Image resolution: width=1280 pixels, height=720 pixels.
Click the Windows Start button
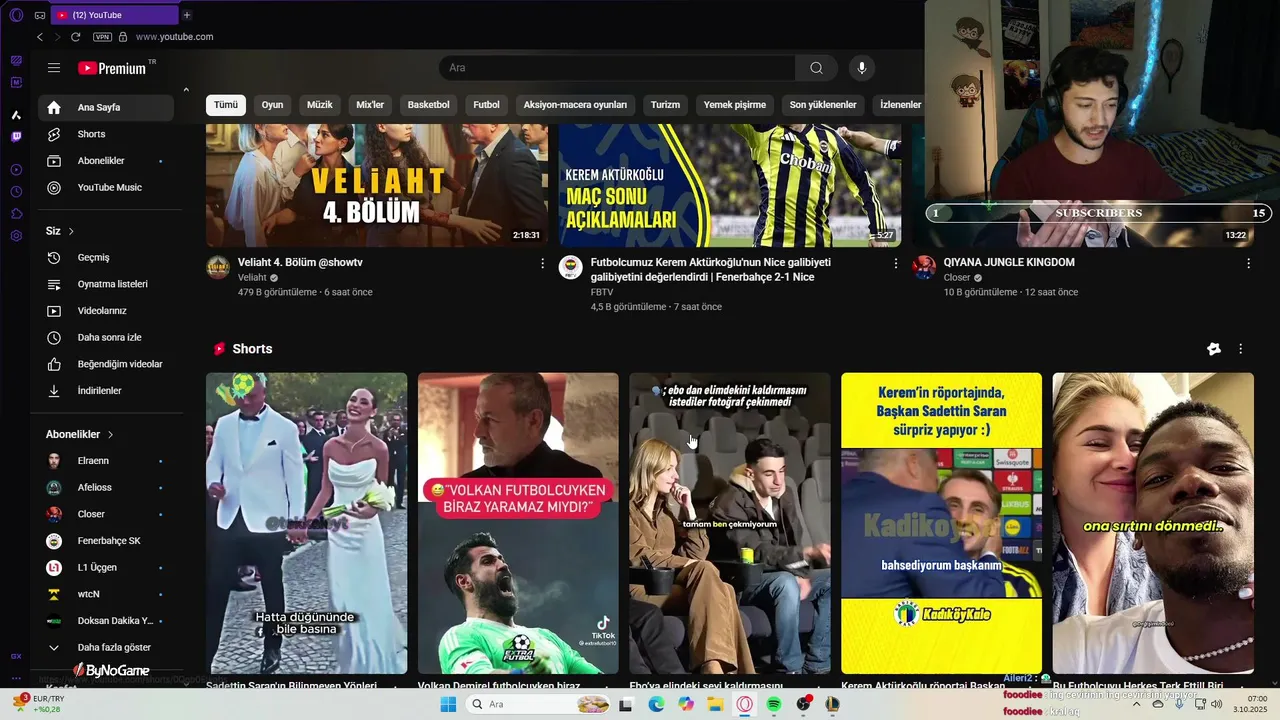click(x=448, y=704)
